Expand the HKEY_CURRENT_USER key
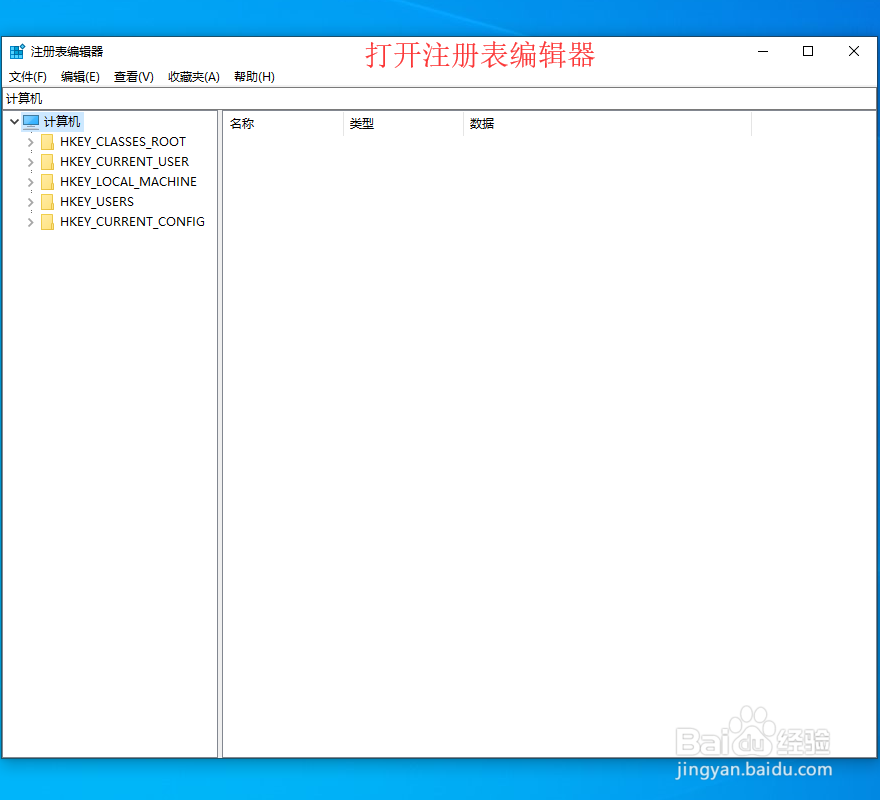Image resolution: width=880 pixels, height=800 pixels. [x=31, y=162]
